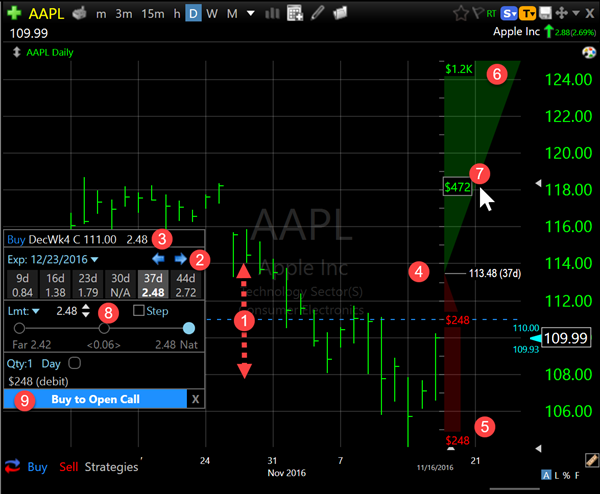Screen dimensions: 600x494
Task: Enable the Step checkbox
Action: coord(139,310)
